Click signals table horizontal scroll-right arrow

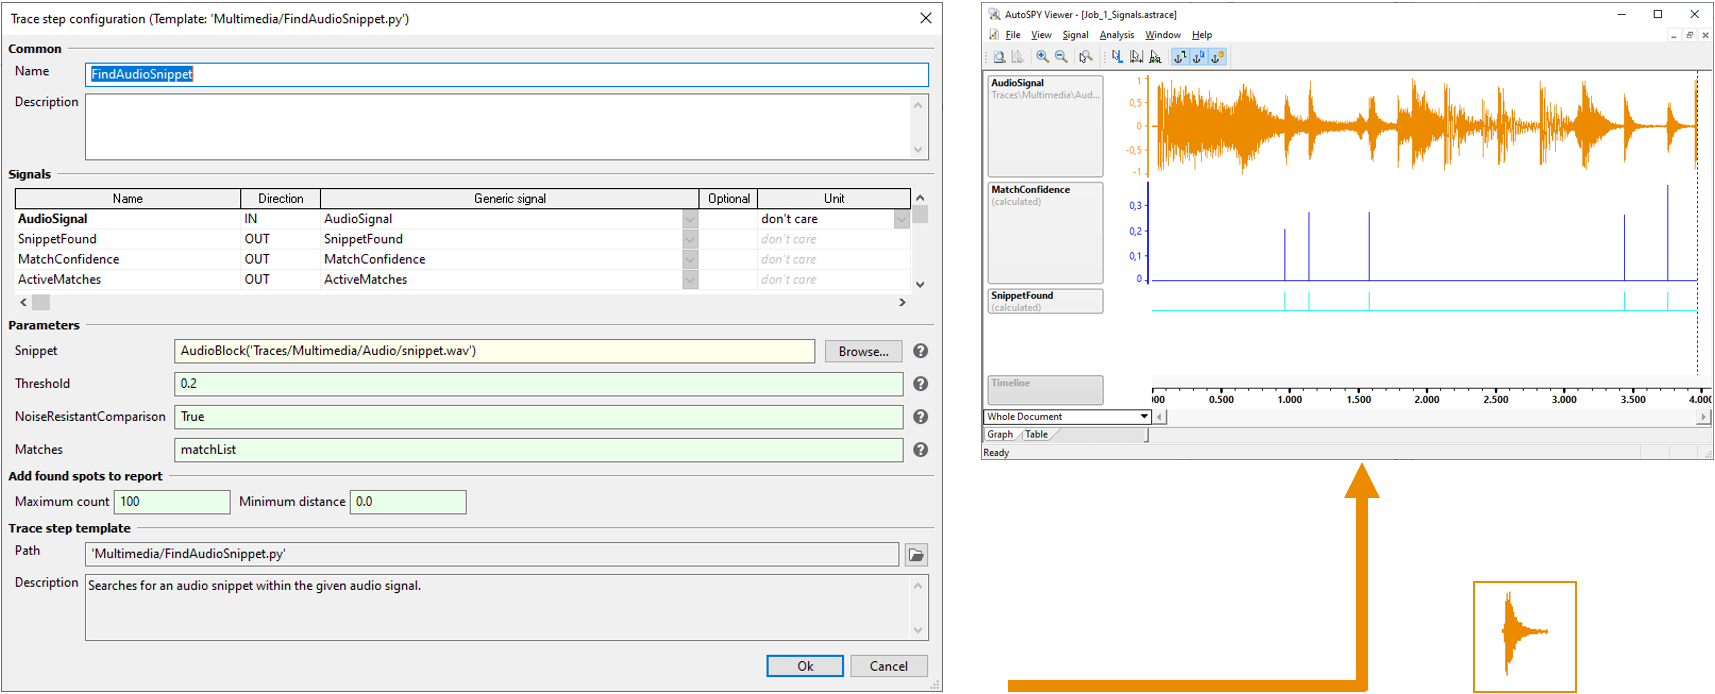902,302
